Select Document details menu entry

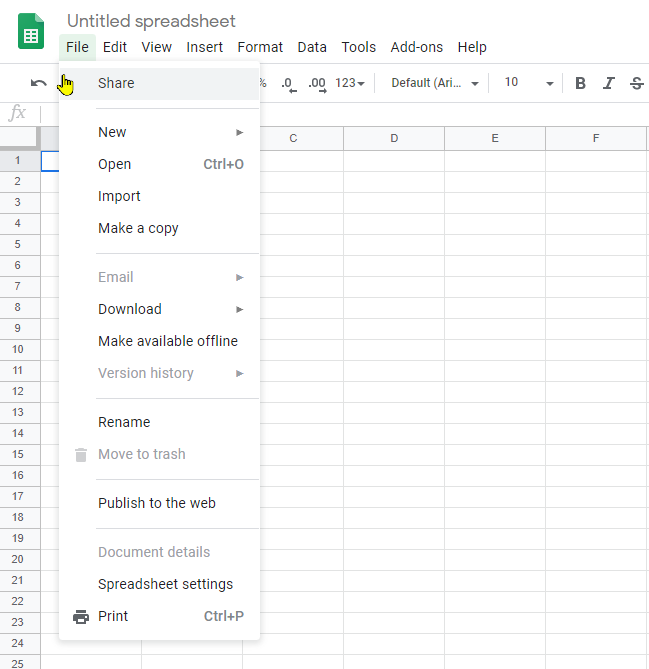point(159,553)
